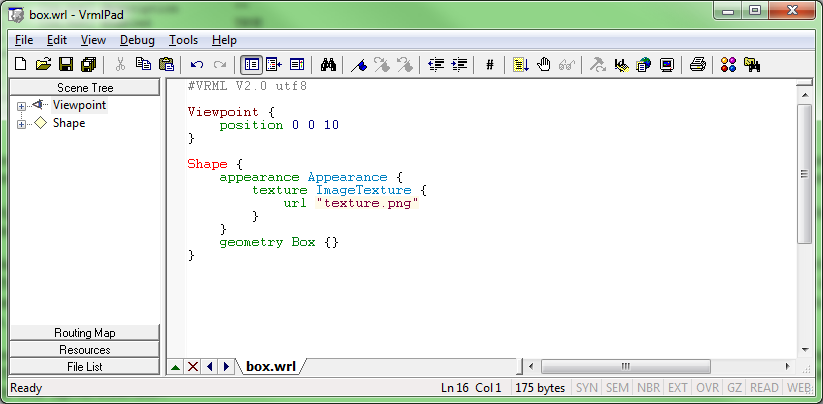The image size is (823, 404).
Task: Click the green up triangle beside file tabs
Action: (177, 367)
